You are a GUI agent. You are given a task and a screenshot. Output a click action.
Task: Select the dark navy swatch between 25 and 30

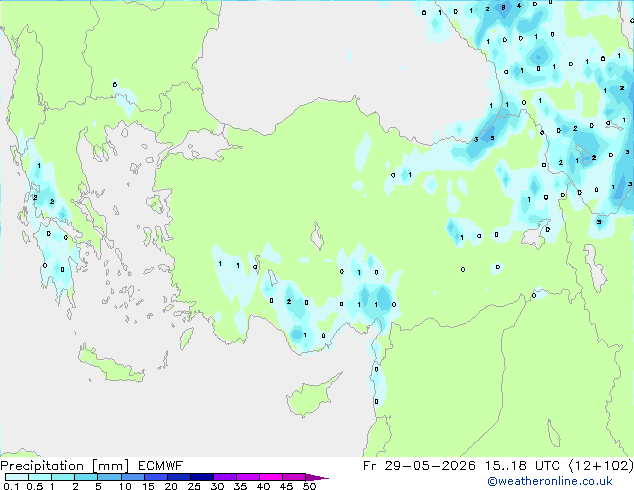(x=201, y=477)
